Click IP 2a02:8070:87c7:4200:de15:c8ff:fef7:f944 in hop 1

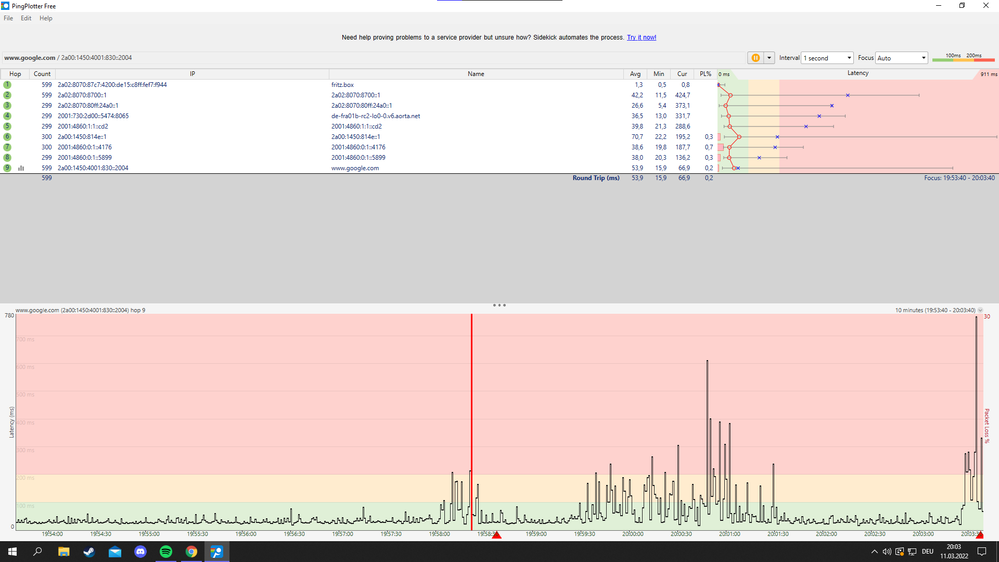(x=112, y=85)
